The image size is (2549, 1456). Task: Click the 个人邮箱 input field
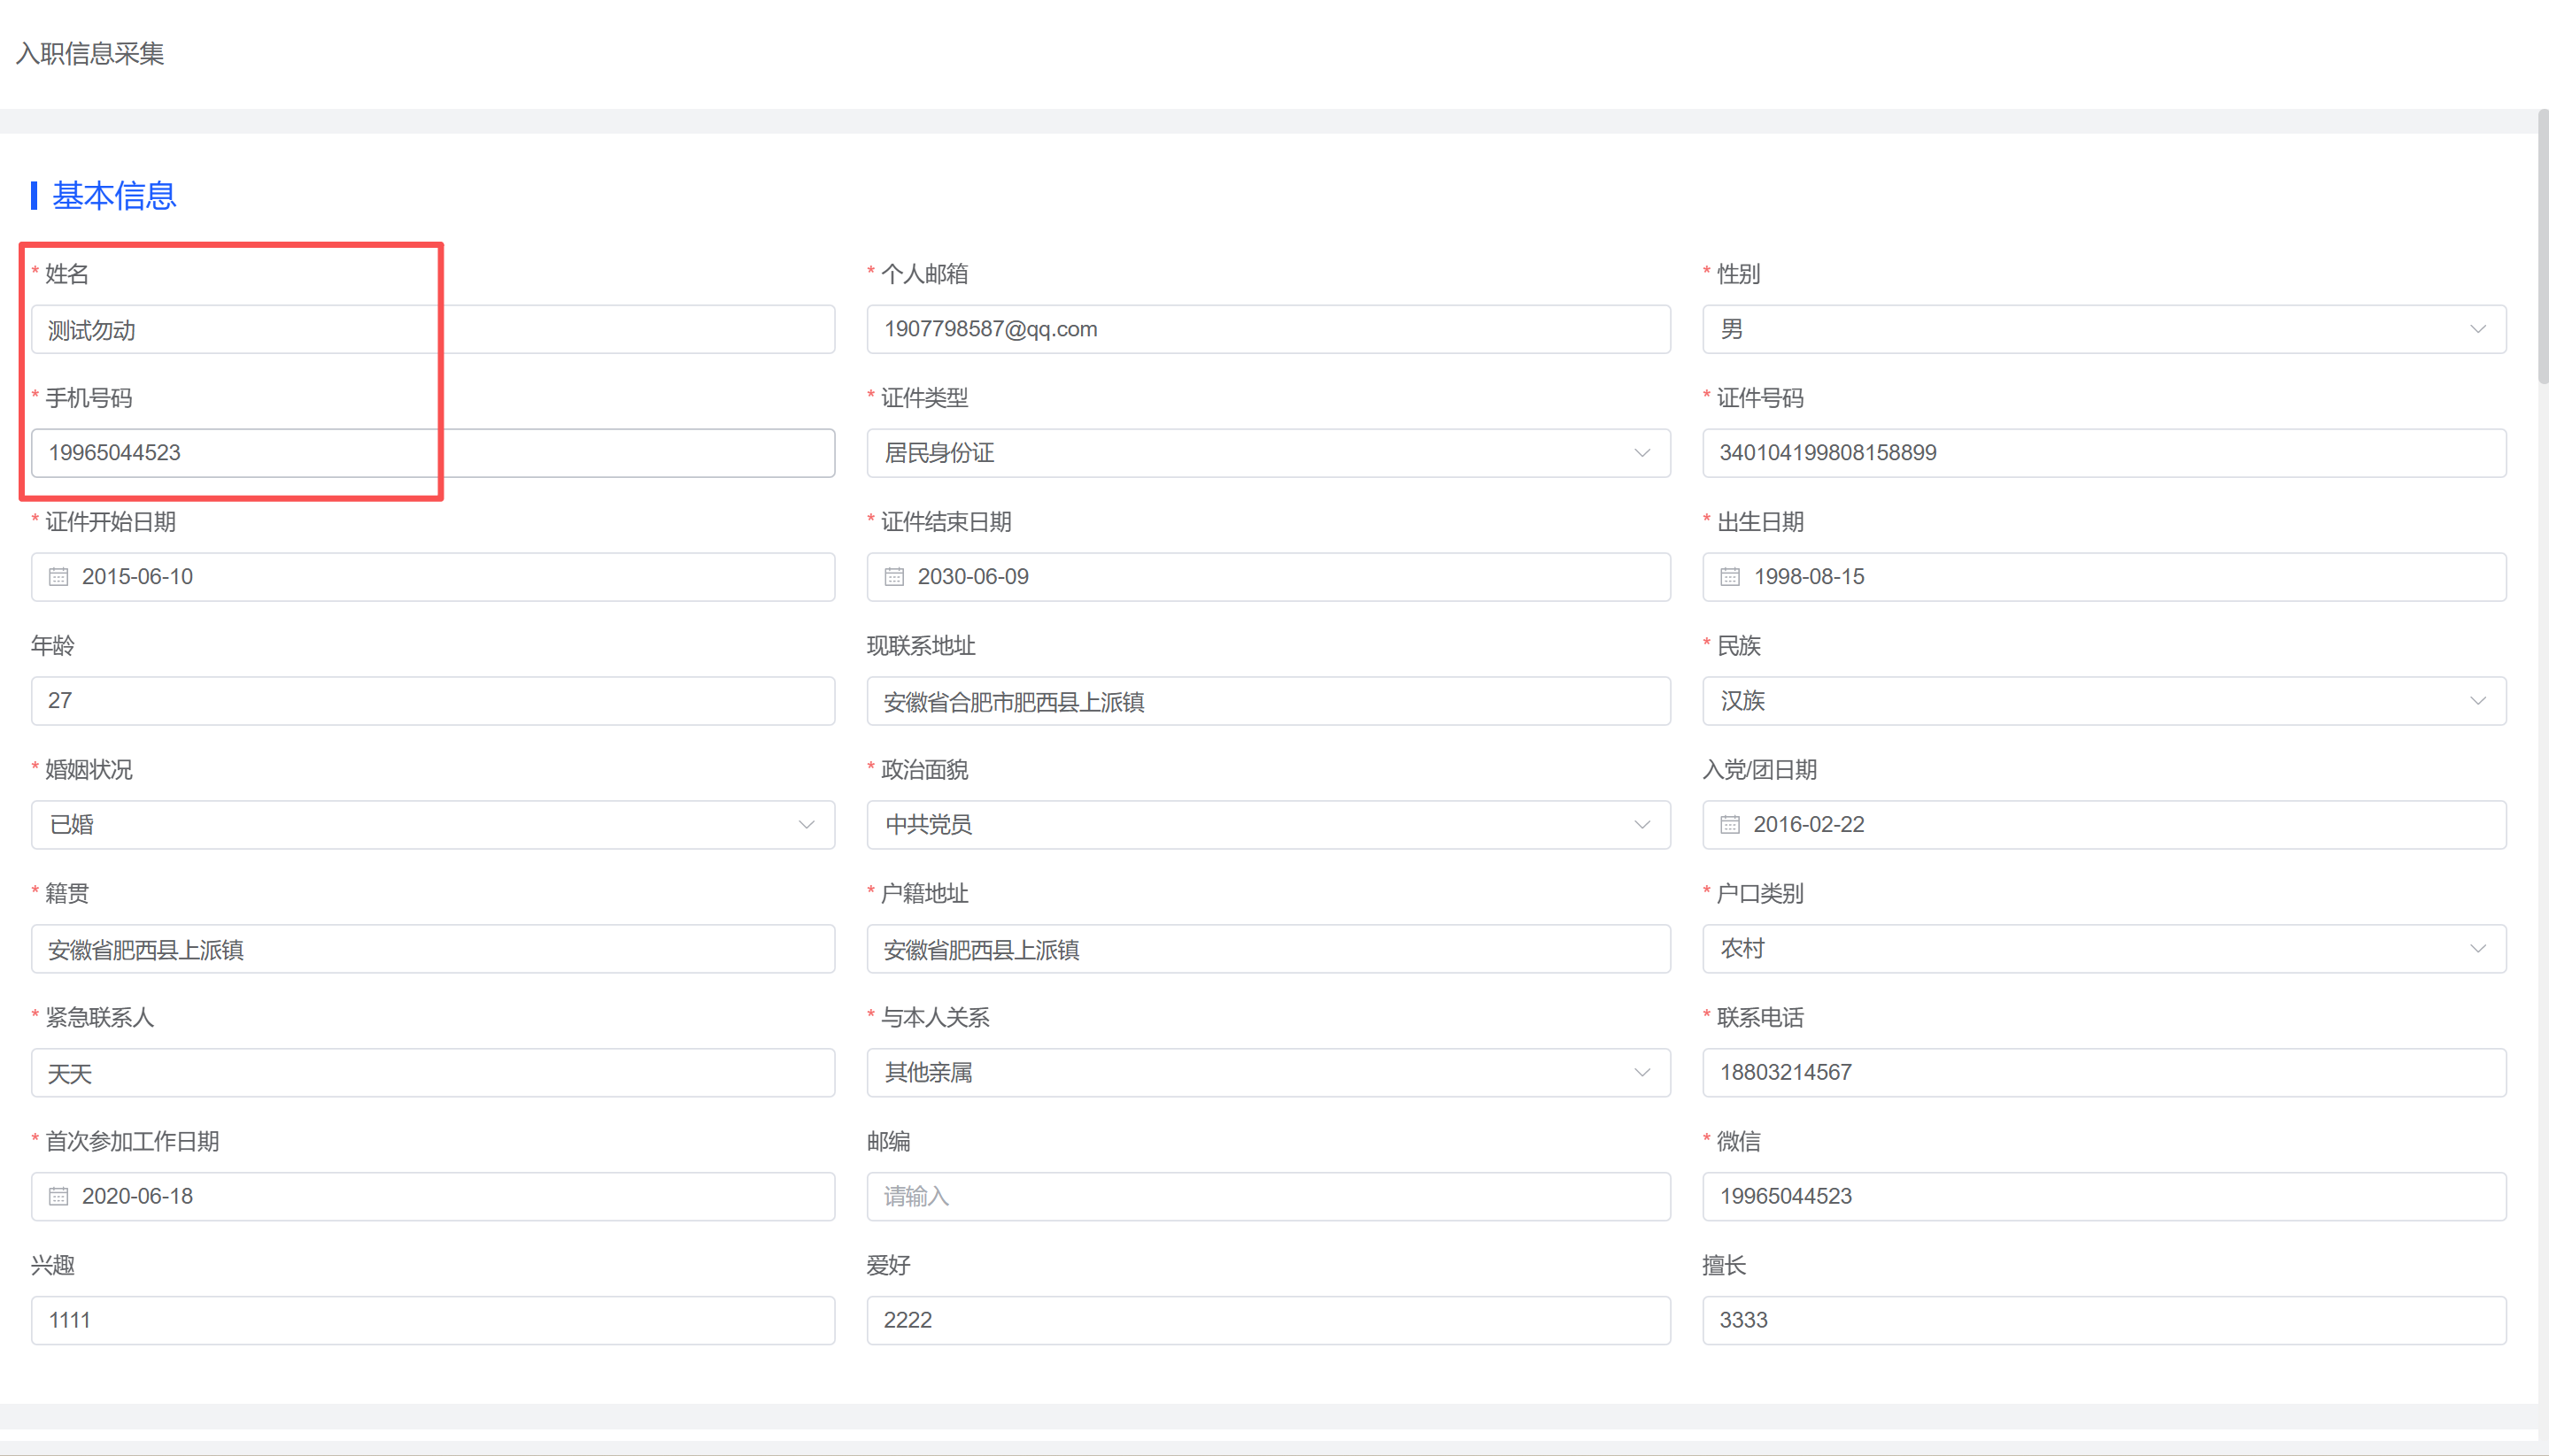[x=1267, y=329]
